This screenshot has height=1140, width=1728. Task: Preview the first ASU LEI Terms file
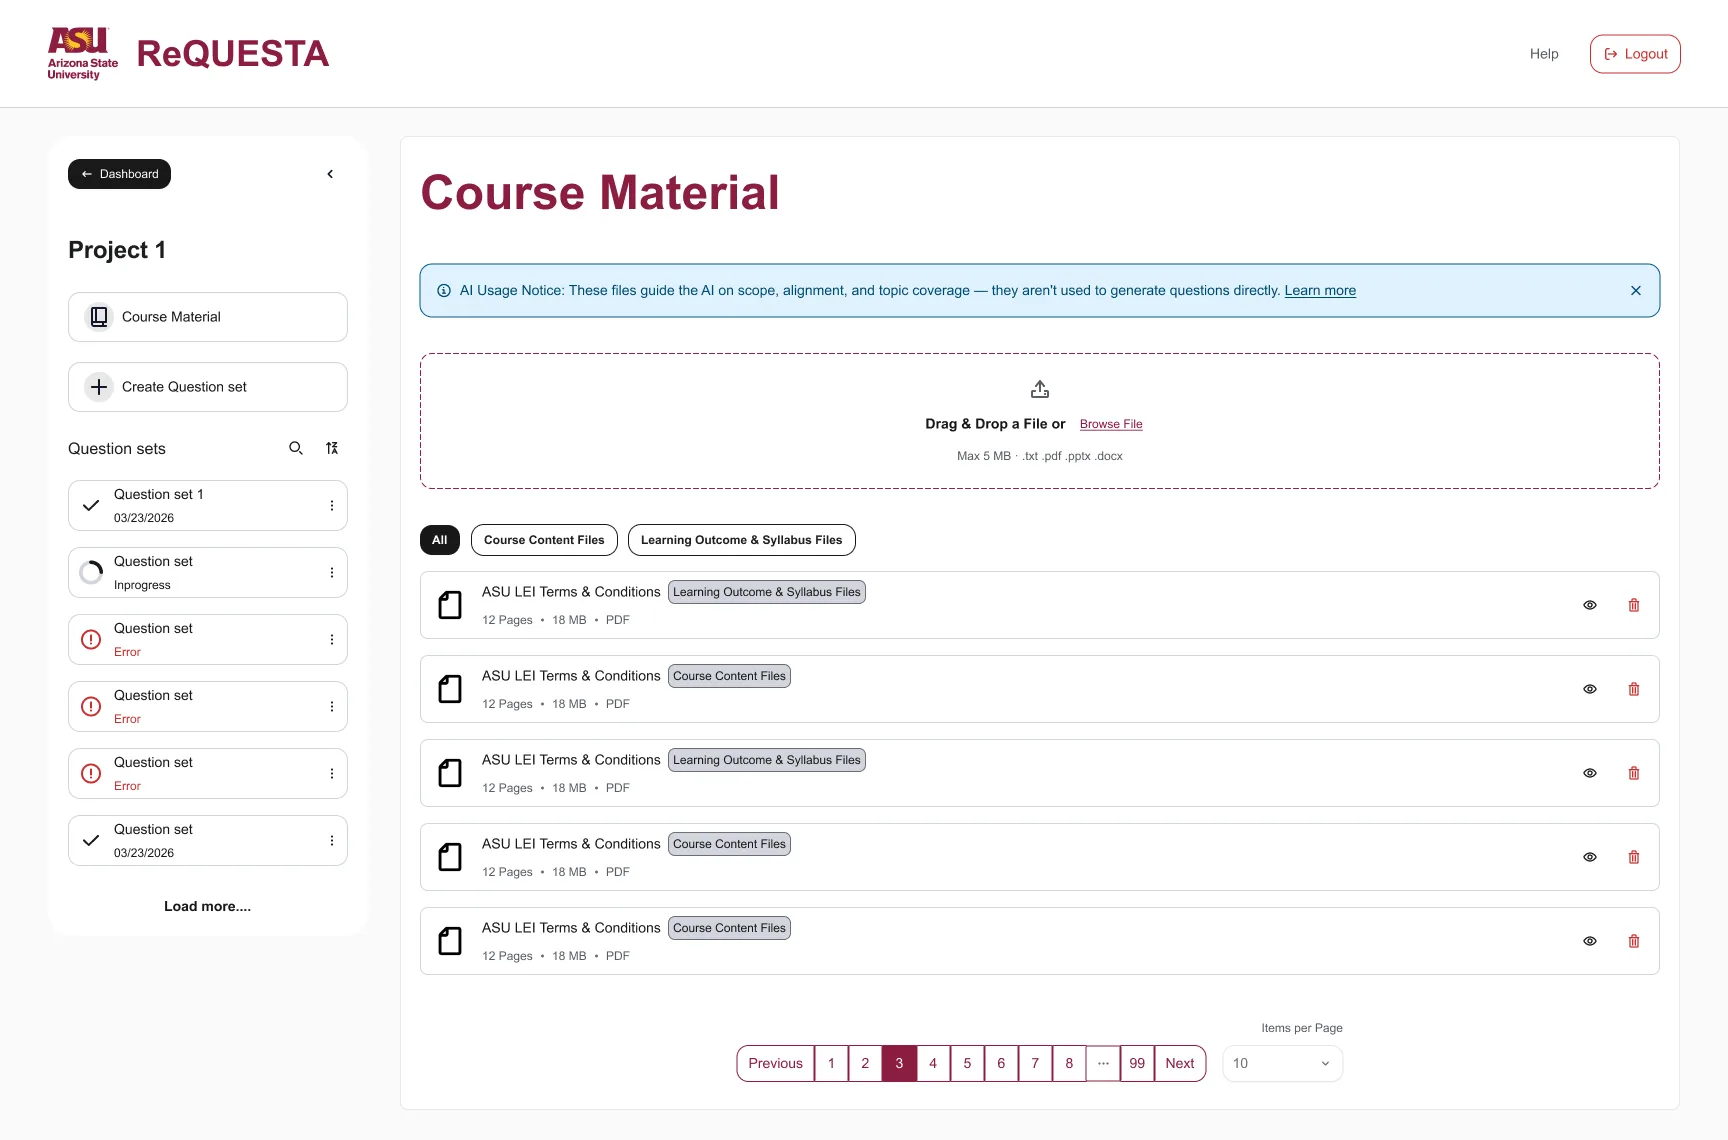click(1590, 605)
